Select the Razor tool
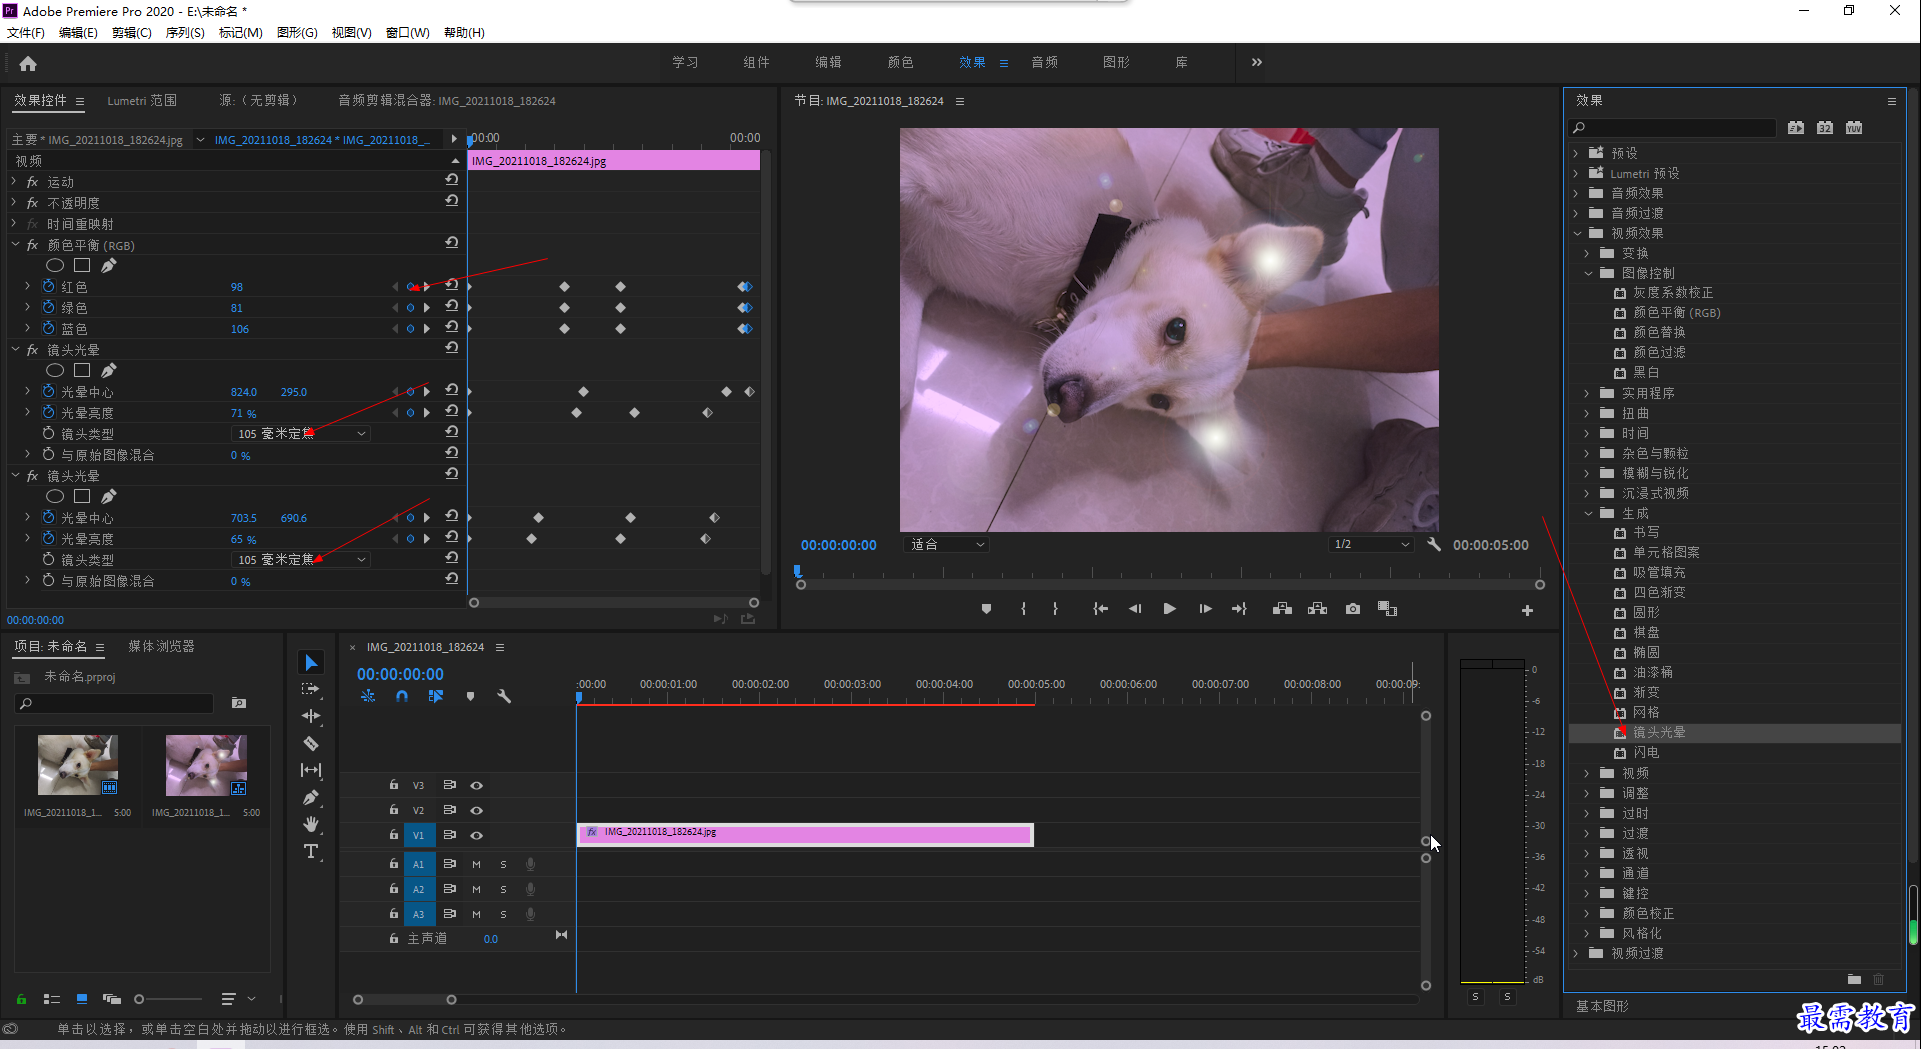The height and width of the screenshot is (1049, 1921). point(311,743)
